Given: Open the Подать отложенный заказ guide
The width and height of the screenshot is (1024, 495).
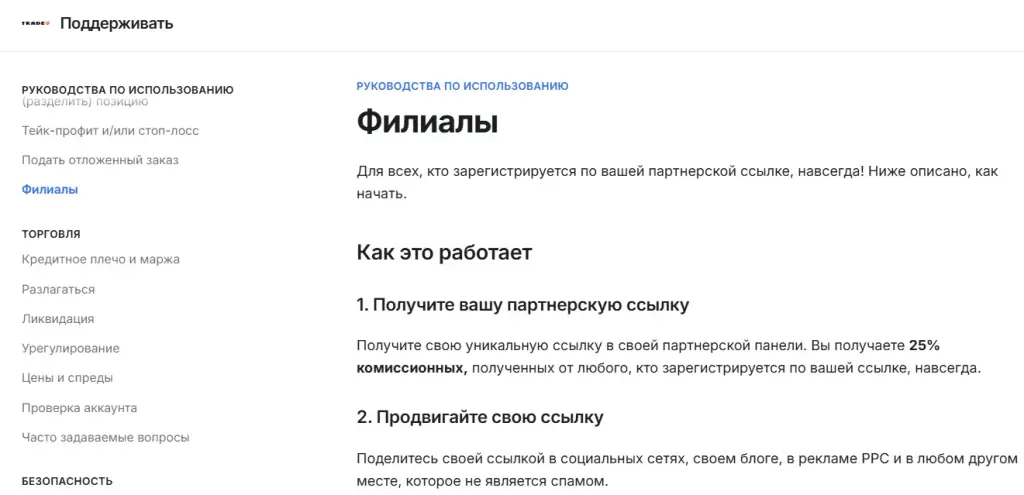Looking at the screenshot, I should tap(100, 160).
